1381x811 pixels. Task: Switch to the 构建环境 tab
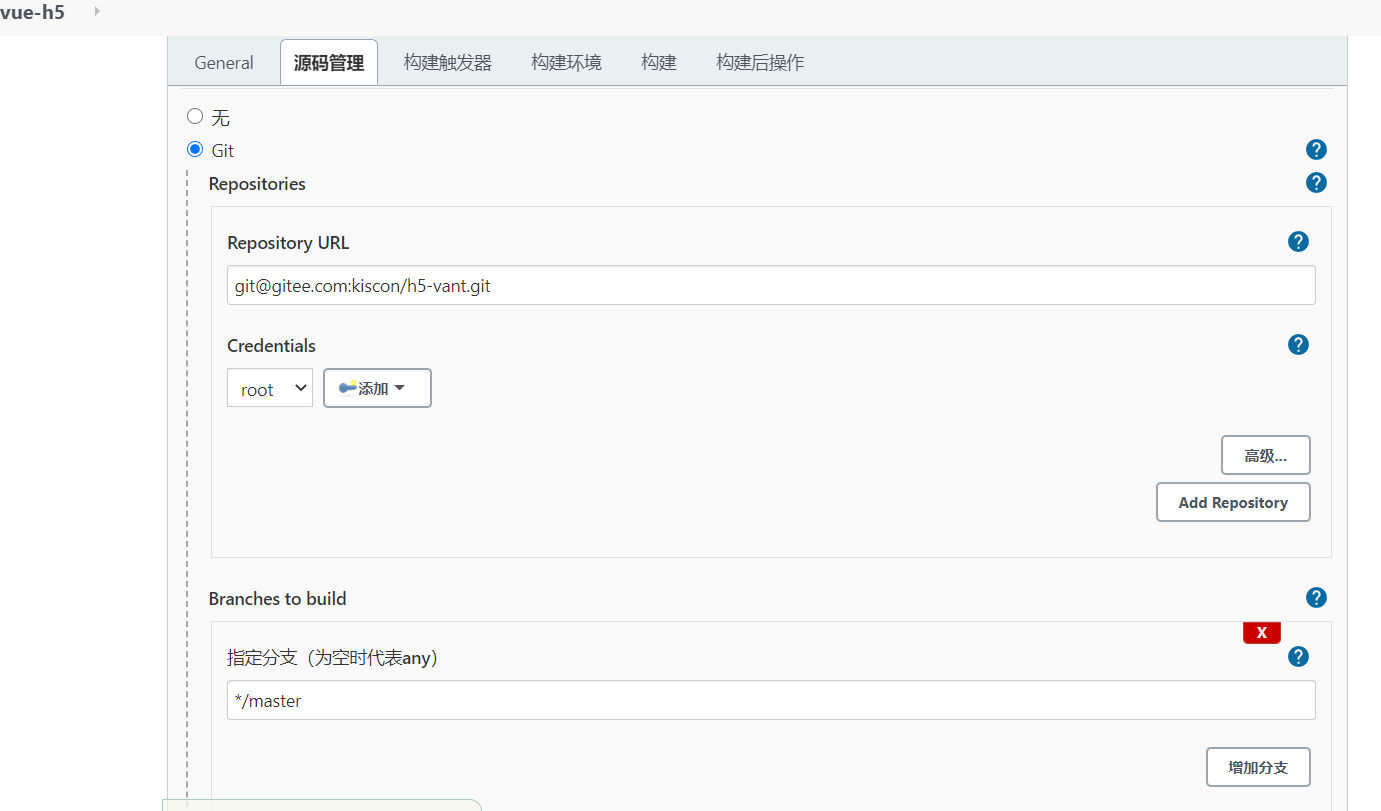(566, 62)
